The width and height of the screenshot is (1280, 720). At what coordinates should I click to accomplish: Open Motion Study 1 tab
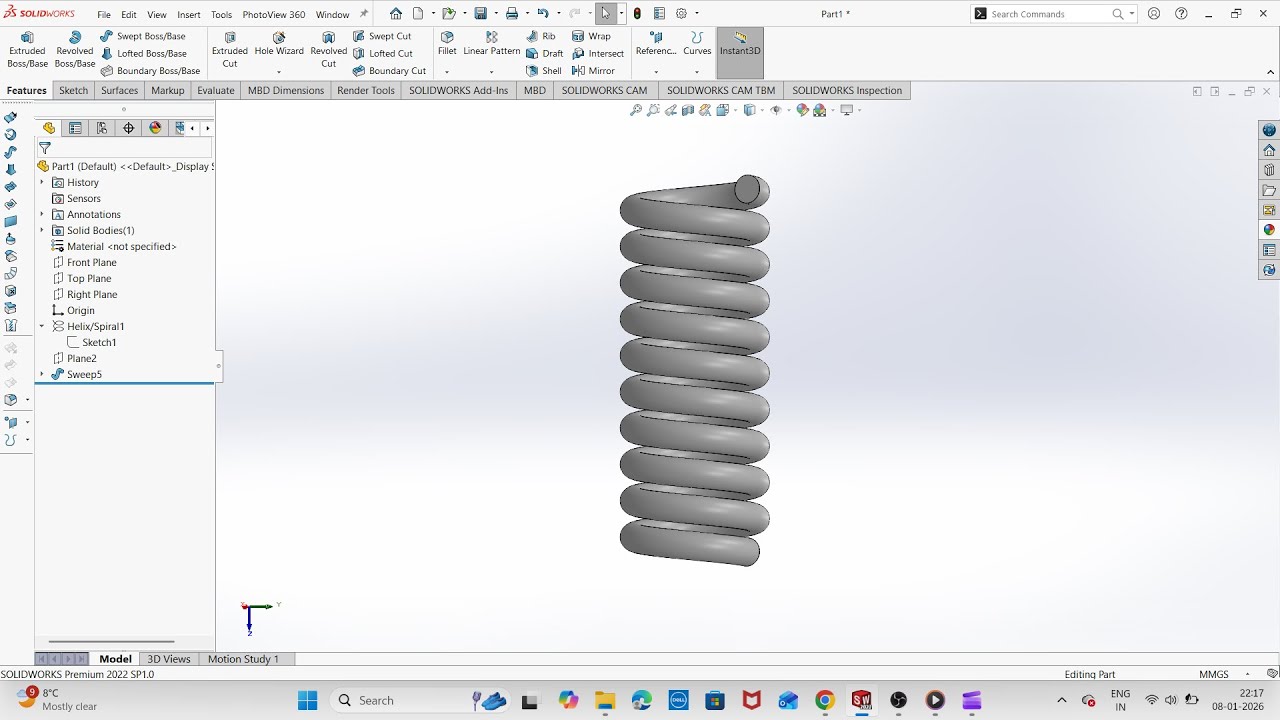243,659
